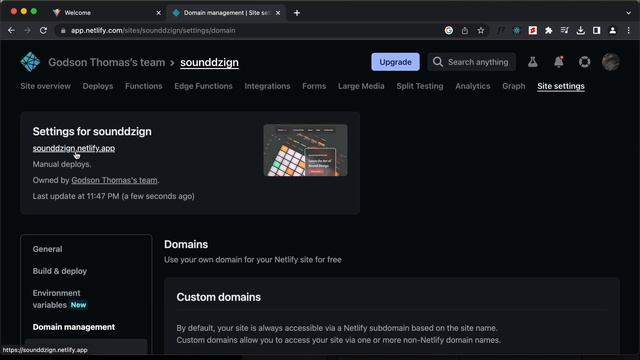Open Godson Thomas's team owner link
The image size is (640, 360).
pyautogui.click(x=114, y=180)
